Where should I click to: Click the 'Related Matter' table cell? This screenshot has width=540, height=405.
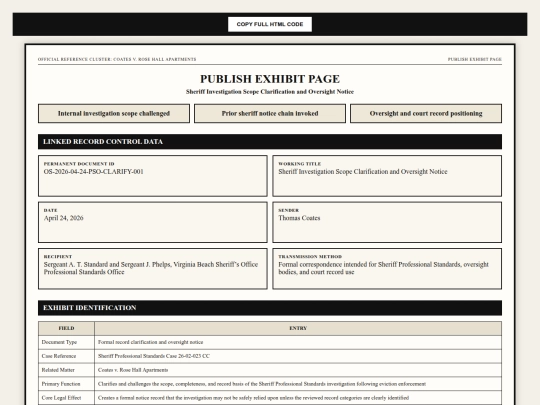point(66,370)
